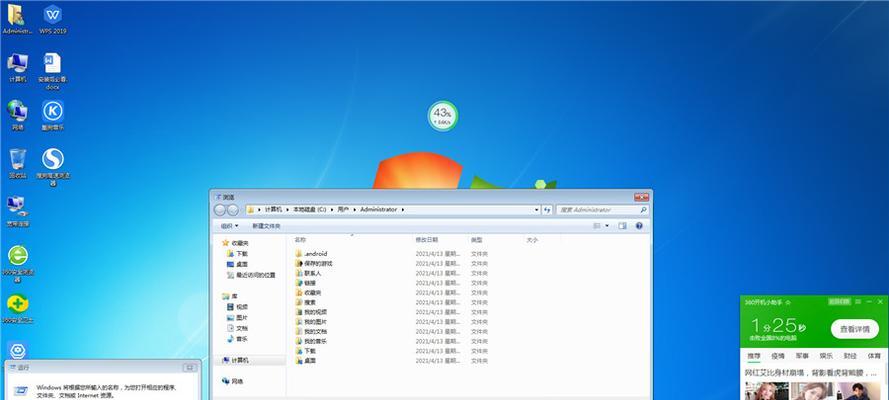Launch the Sogou browser desktop shortcut
889x400 pixels.
point(53,167)
